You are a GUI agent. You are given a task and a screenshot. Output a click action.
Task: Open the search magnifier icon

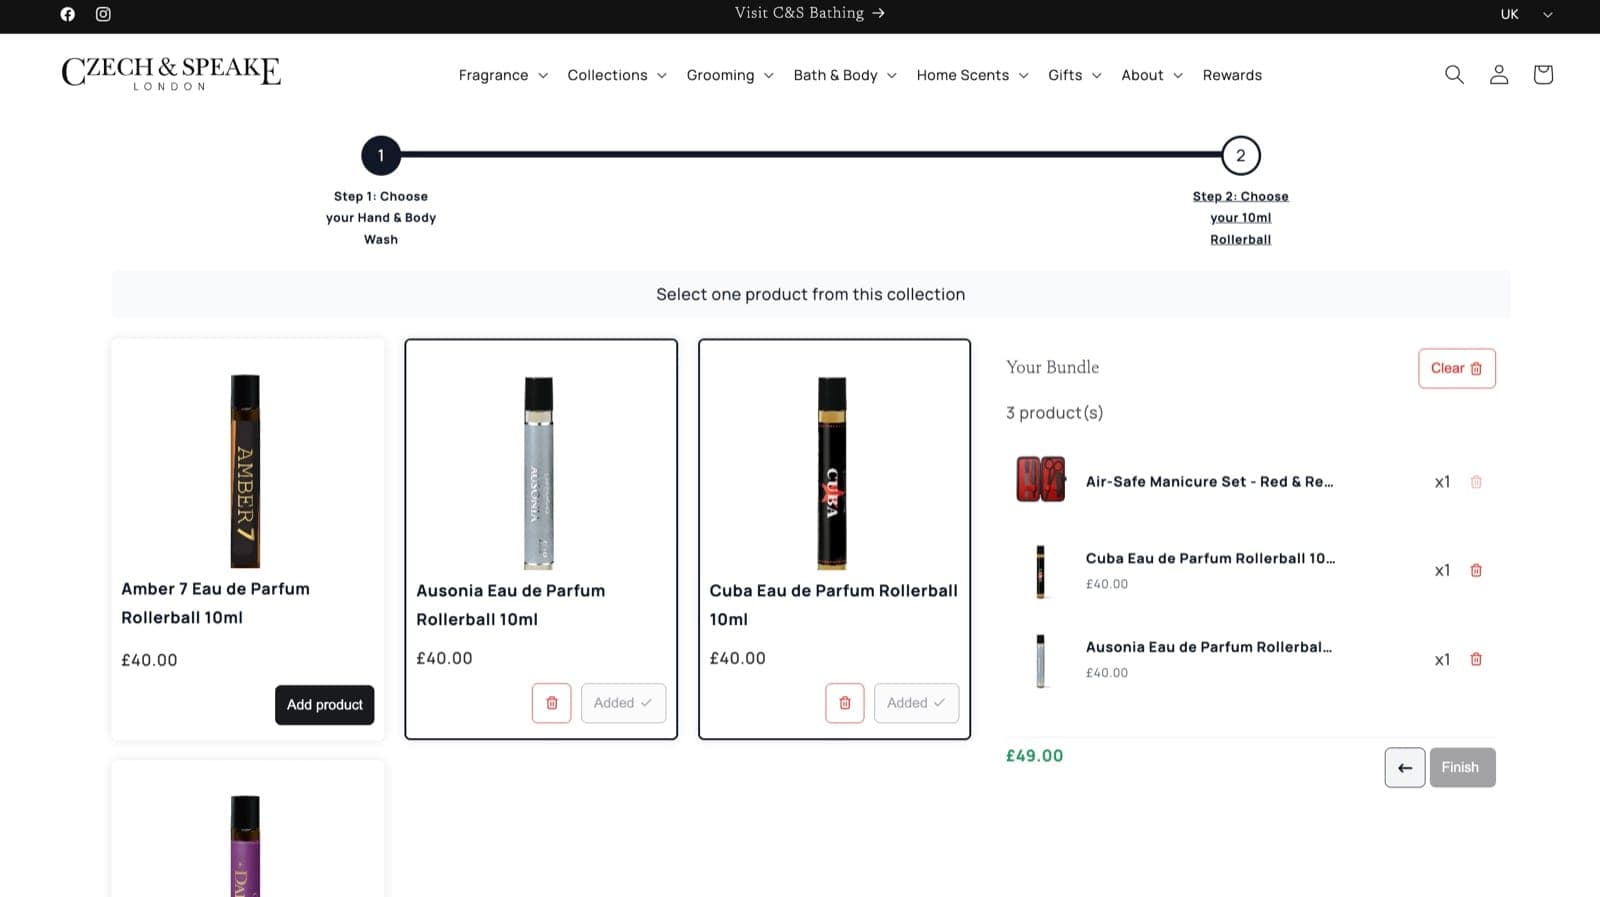tap(1454, 75)
